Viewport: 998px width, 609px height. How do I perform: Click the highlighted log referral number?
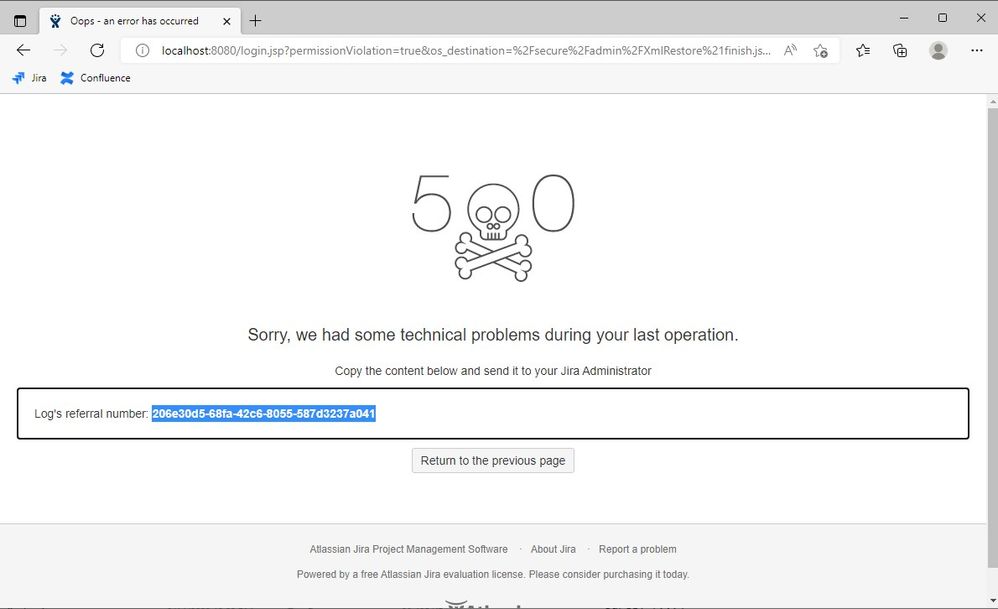tap(264, 414)
